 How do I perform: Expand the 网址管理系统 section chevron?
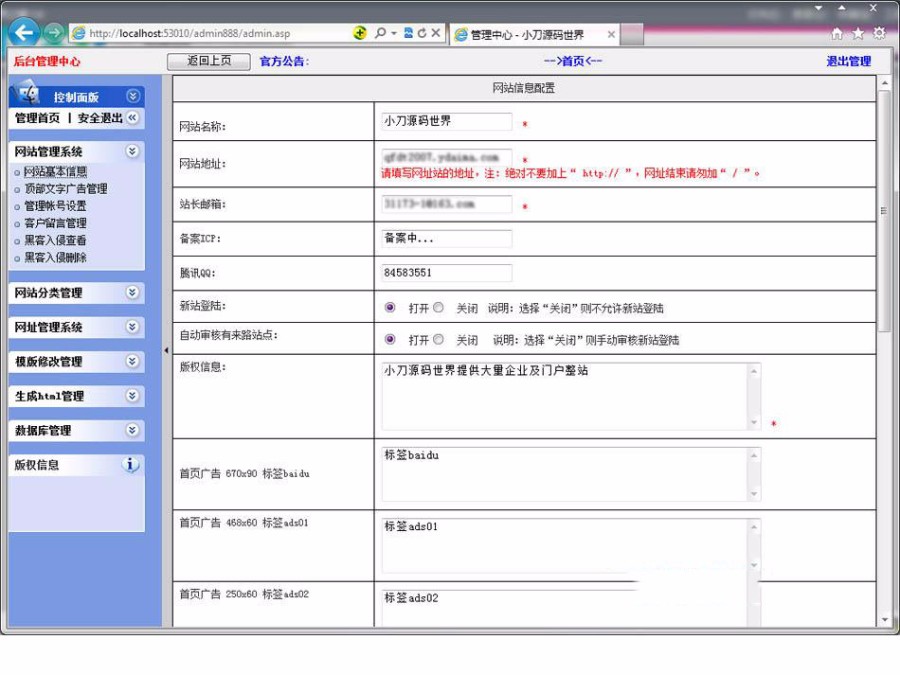132,327
